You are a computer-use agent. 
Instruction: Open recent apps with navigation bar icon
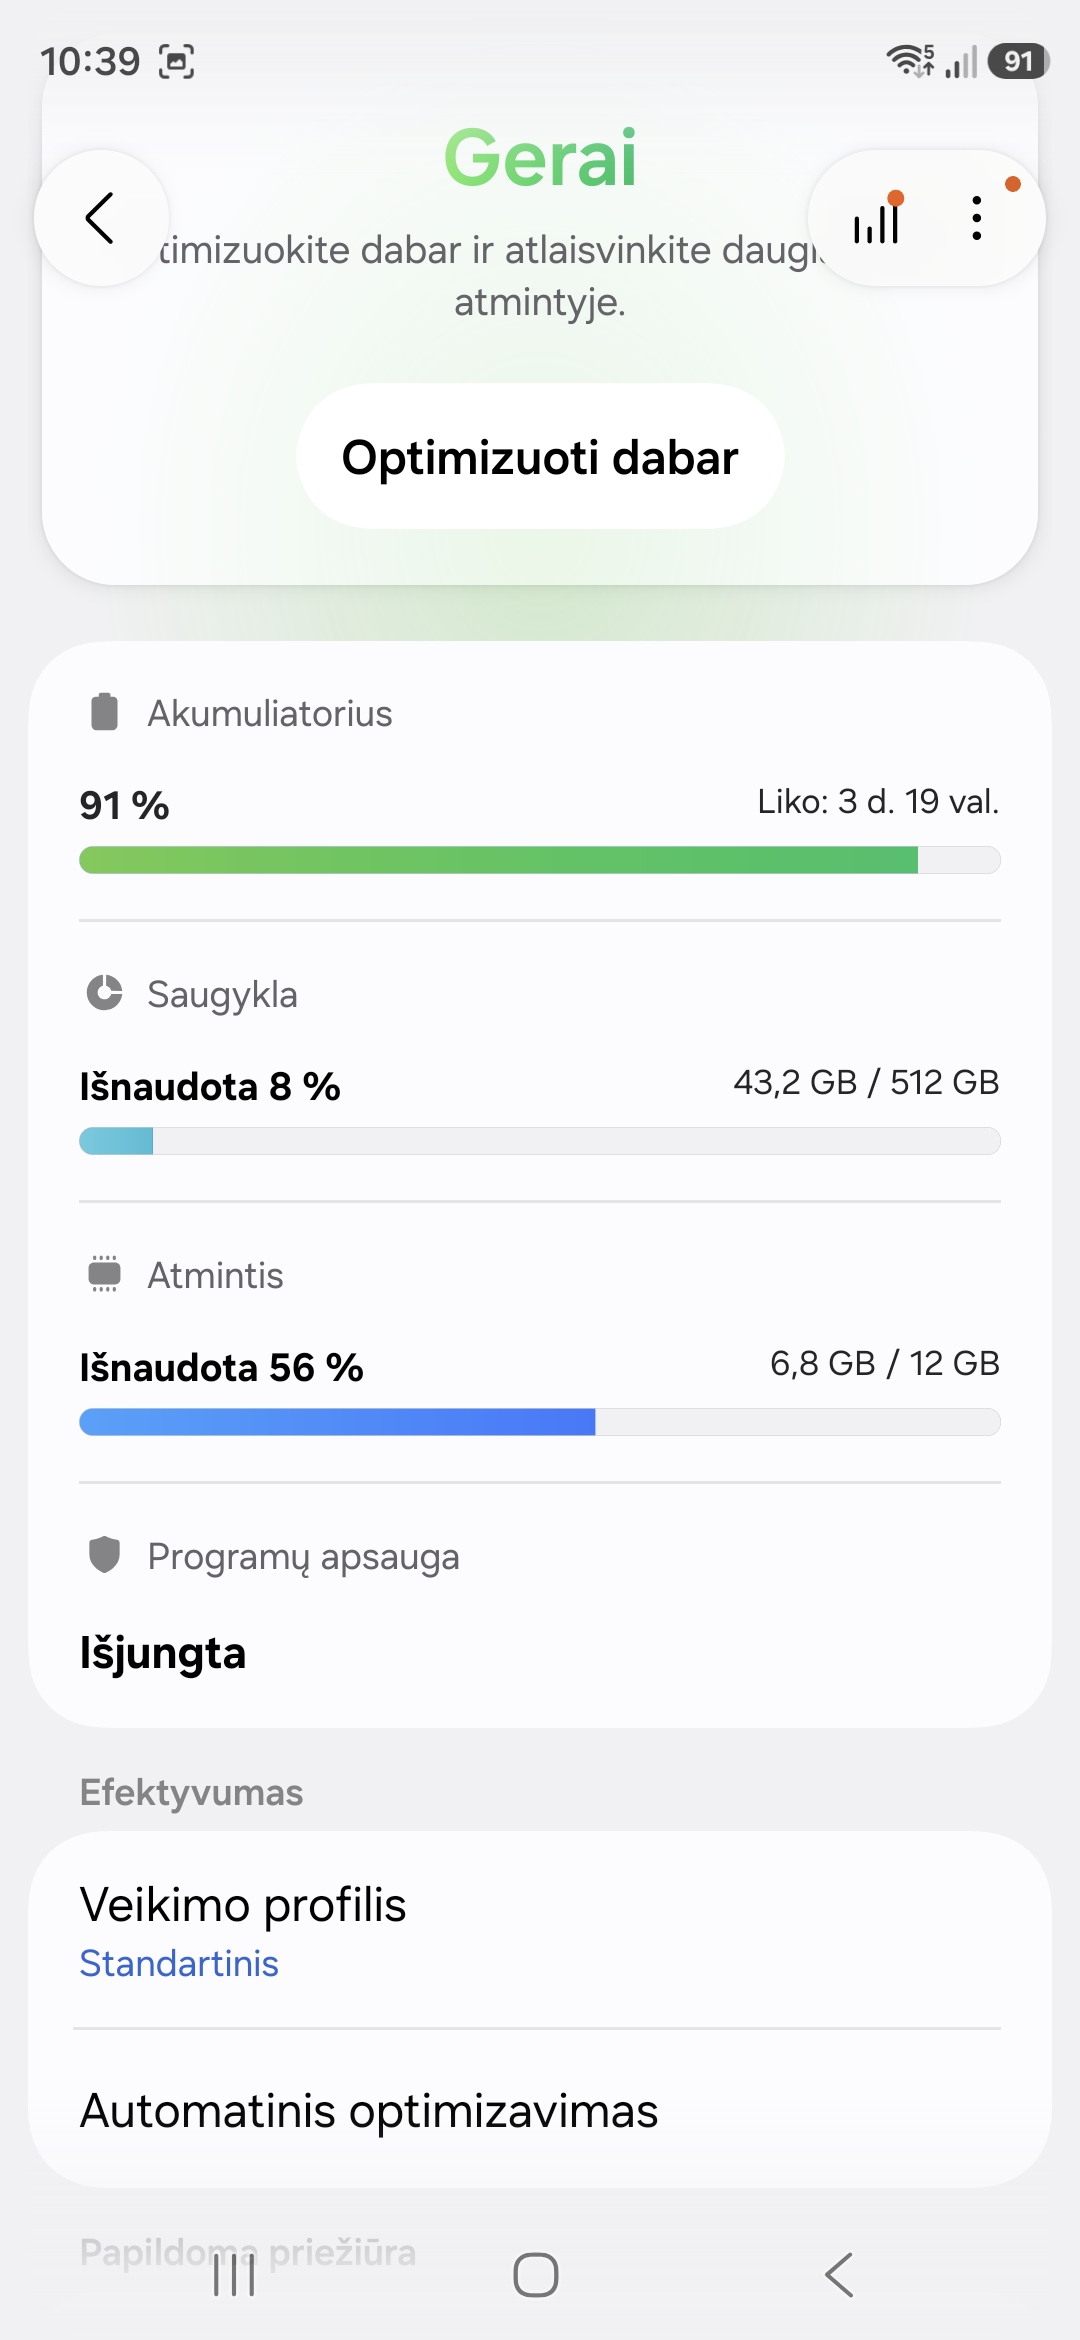tap(234, 2275)
